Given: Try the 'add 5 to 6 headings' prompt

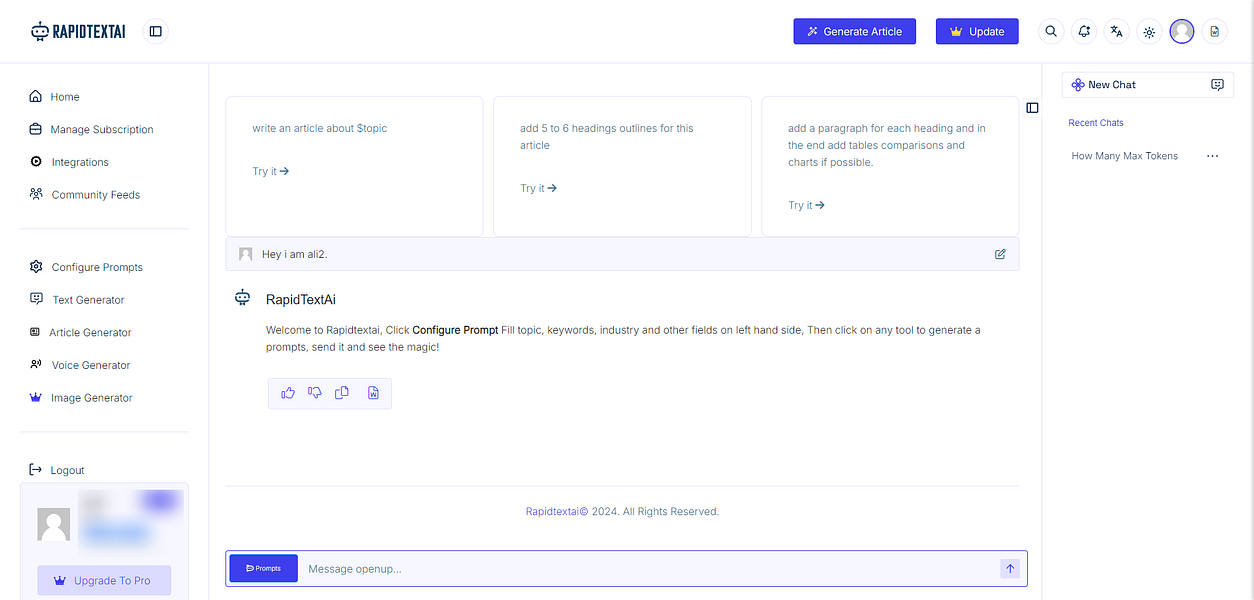Looking at the screenshot, I should coord(539,188).
